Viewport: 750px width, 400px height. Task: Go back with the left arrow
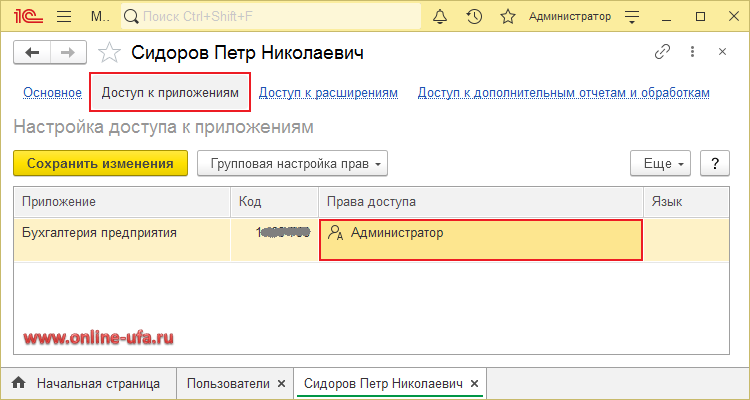click(33, 53)
